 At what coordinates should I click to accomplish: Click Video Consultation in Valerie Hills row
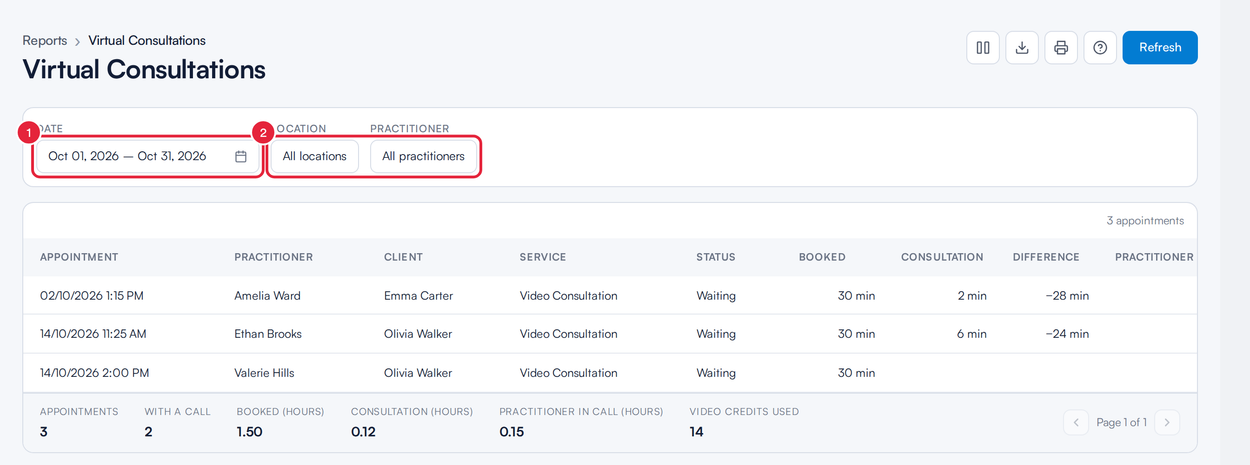pyautogui.click(x=568, y=373)
